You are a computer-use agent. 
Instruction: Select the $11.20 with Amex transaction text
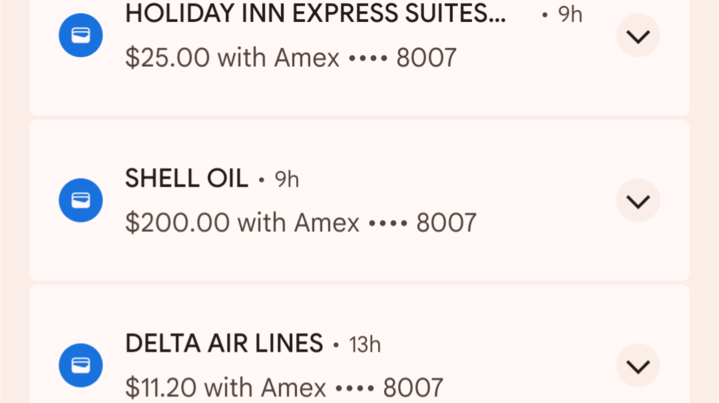[284, 388]
